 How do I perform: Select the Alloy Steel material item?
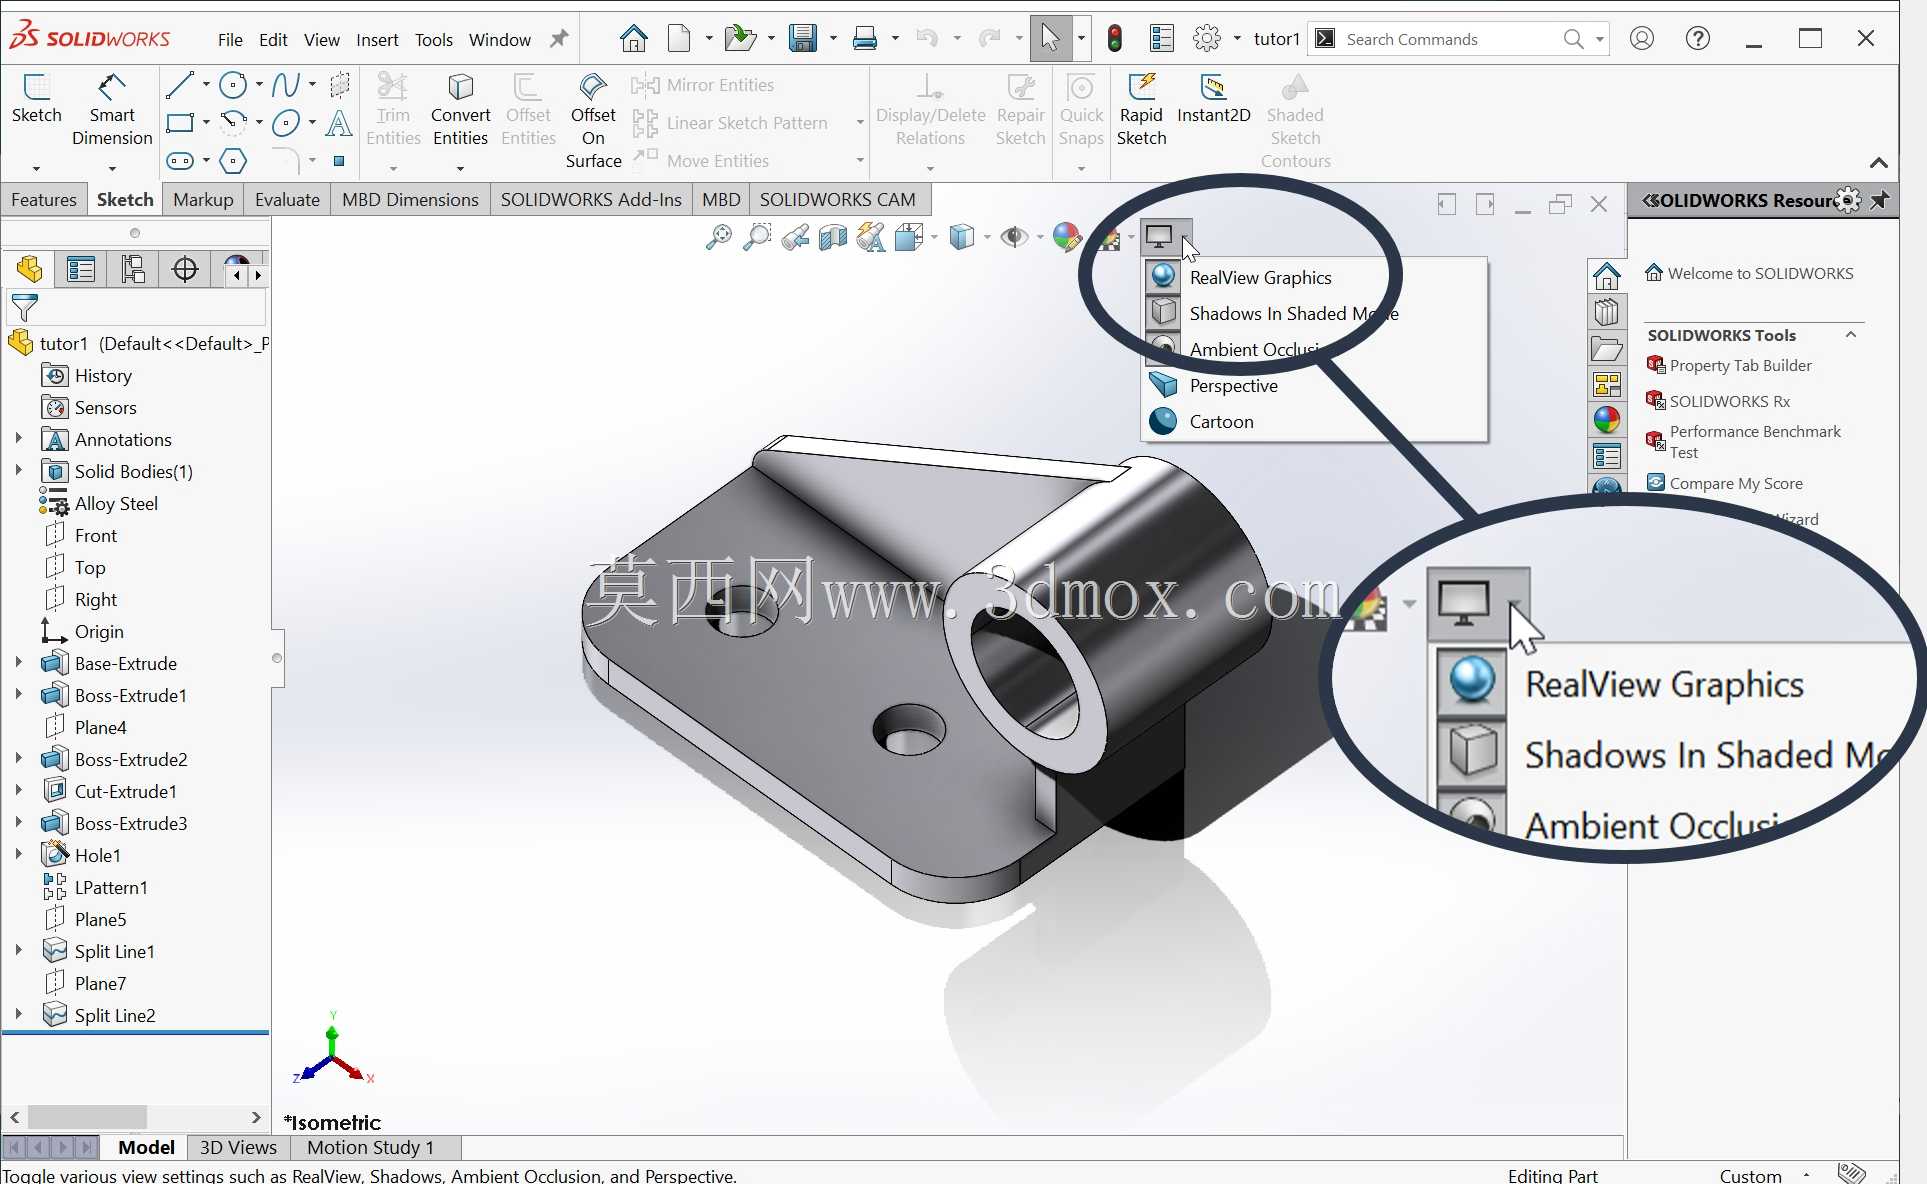116,503
